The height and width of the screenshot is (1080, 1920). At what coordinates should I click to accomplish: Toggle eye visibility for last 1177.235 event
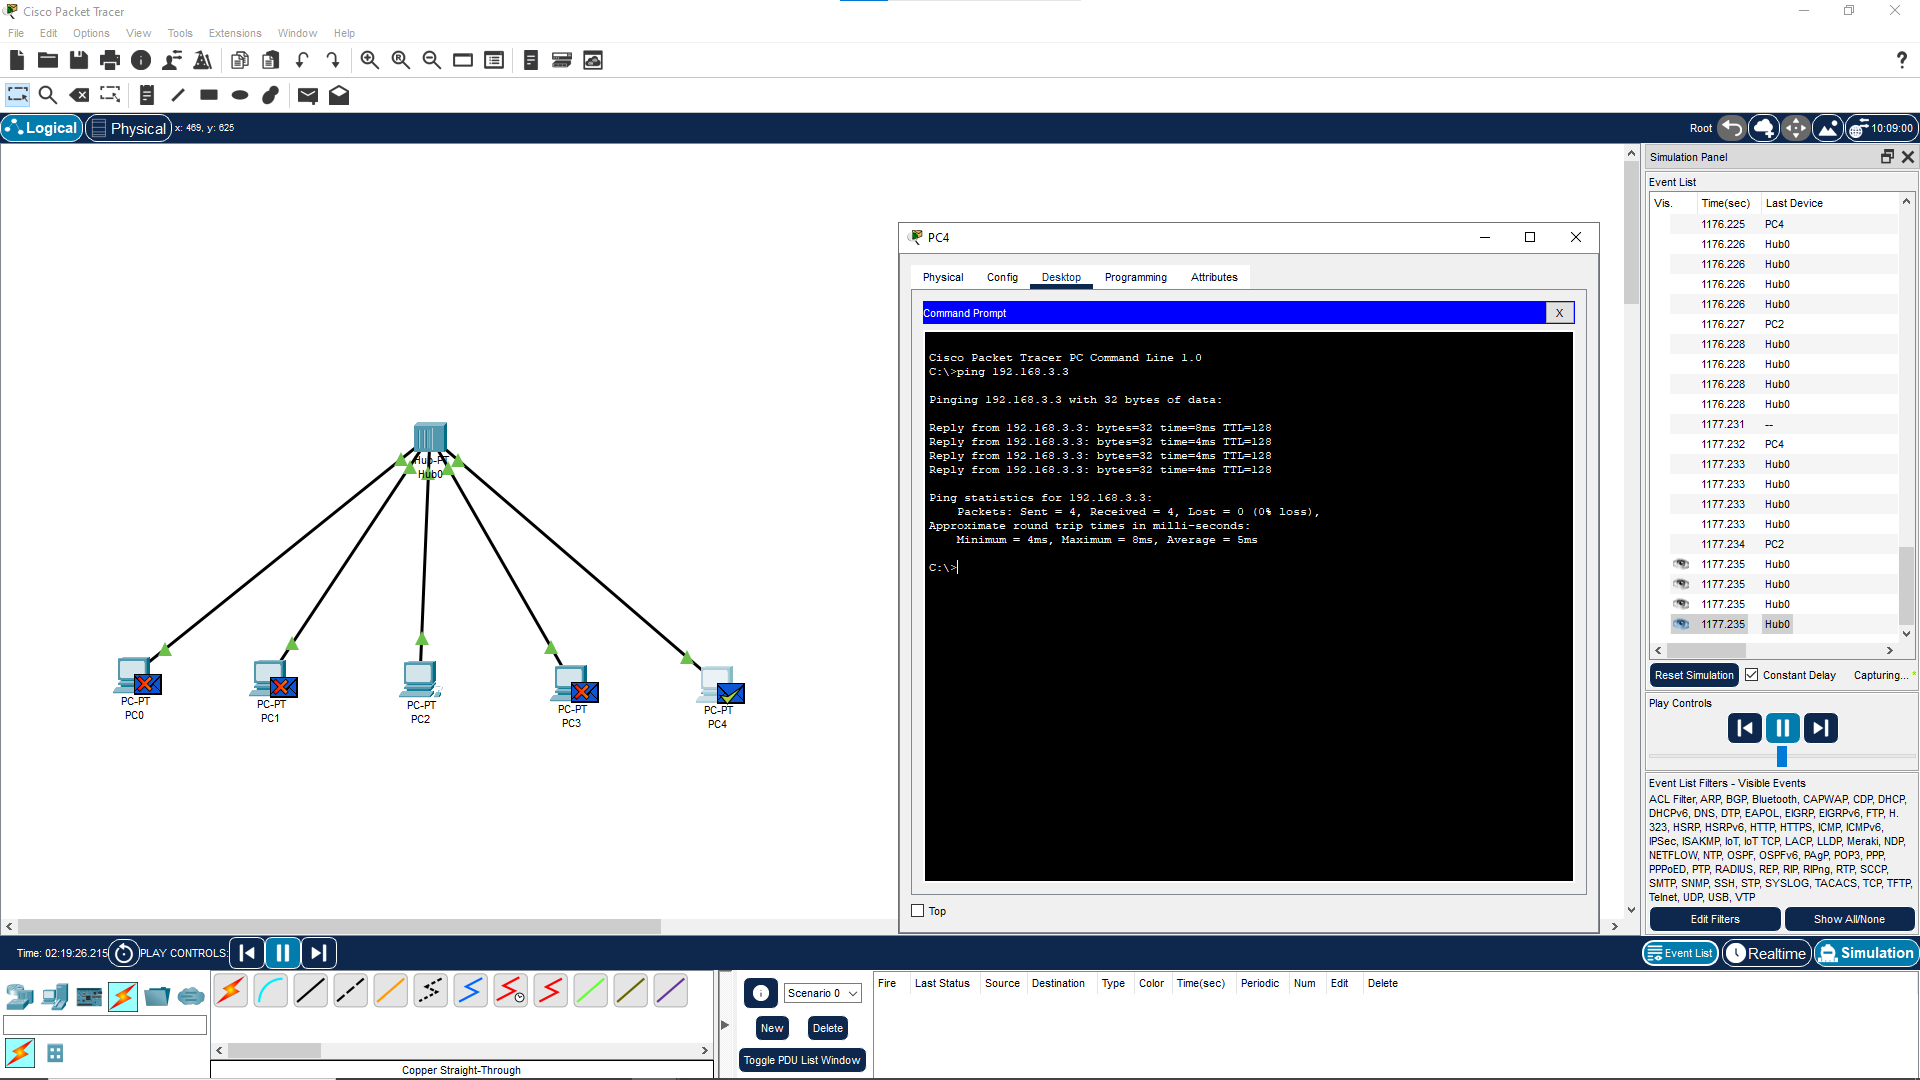(x=1681, y=624)
